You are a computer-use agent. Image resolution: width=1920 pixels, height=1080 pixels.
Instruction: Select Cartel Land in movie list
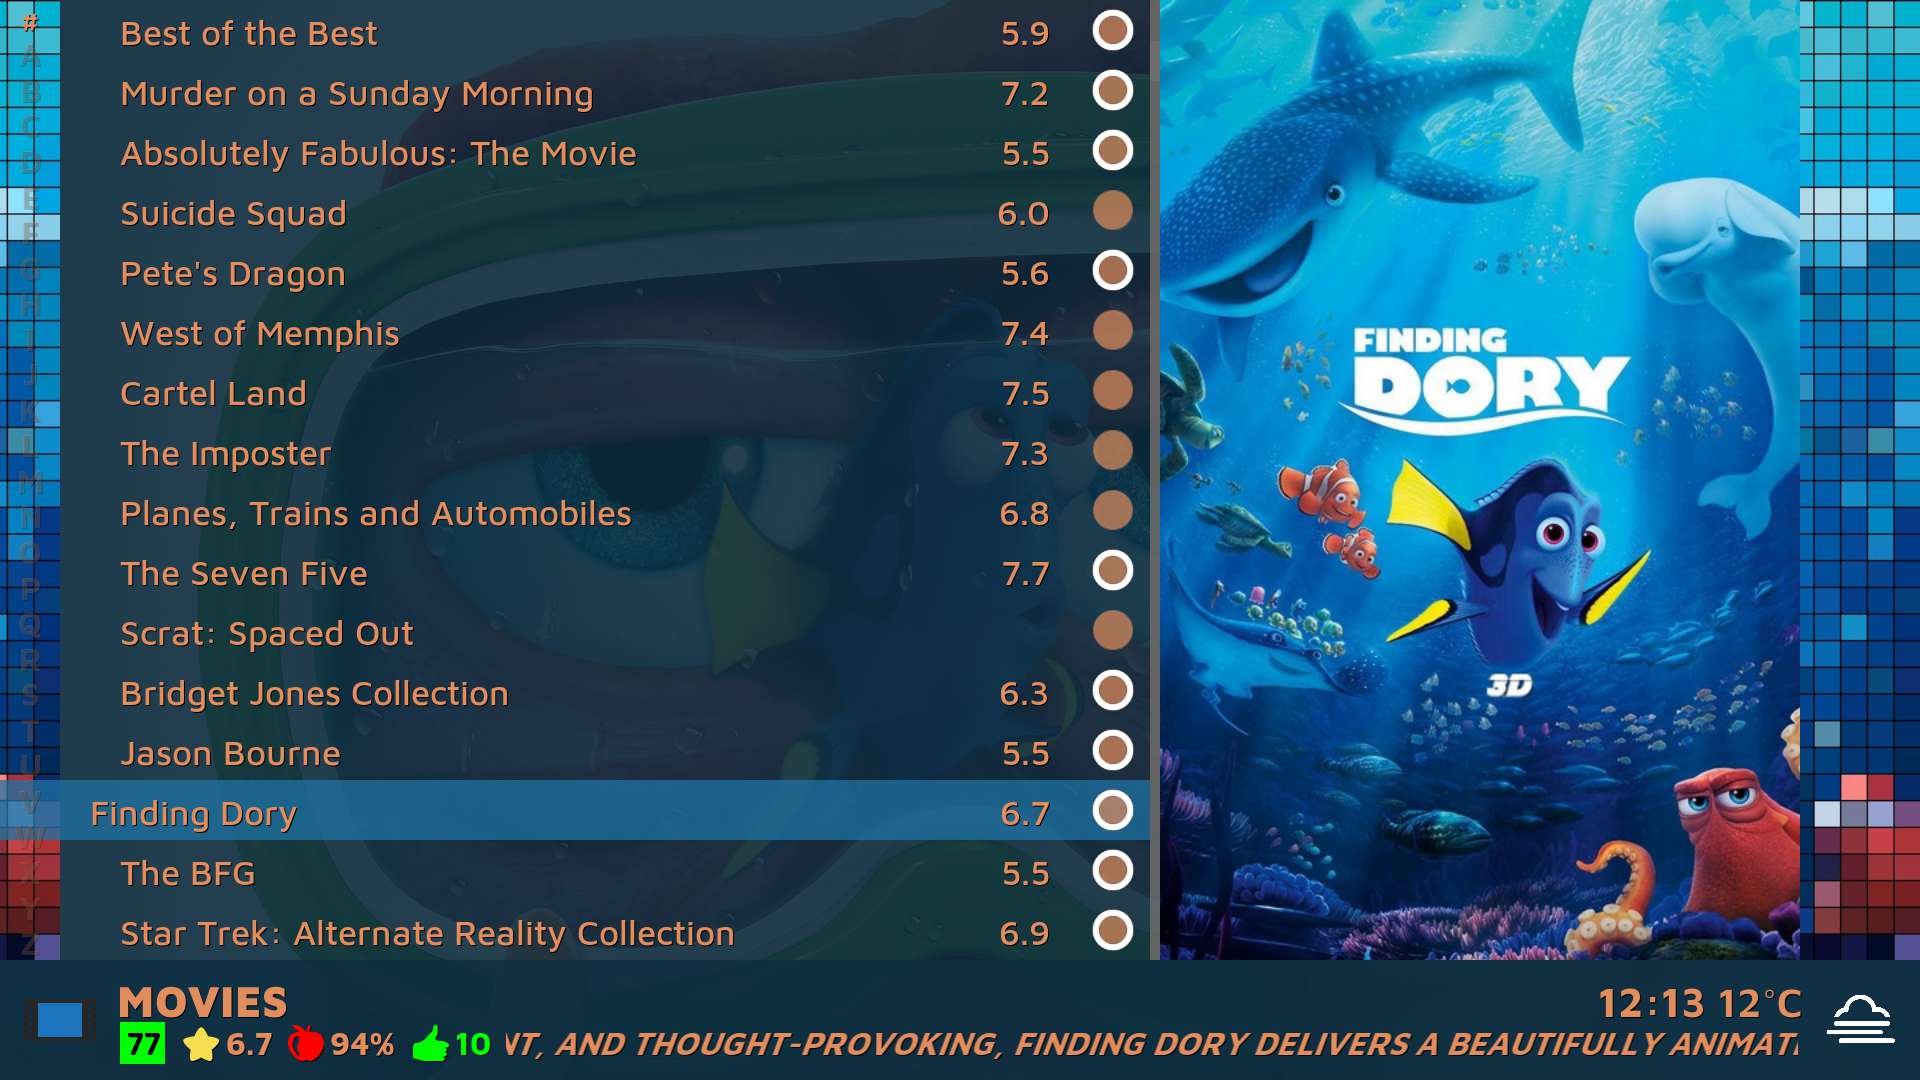point(213,394)
